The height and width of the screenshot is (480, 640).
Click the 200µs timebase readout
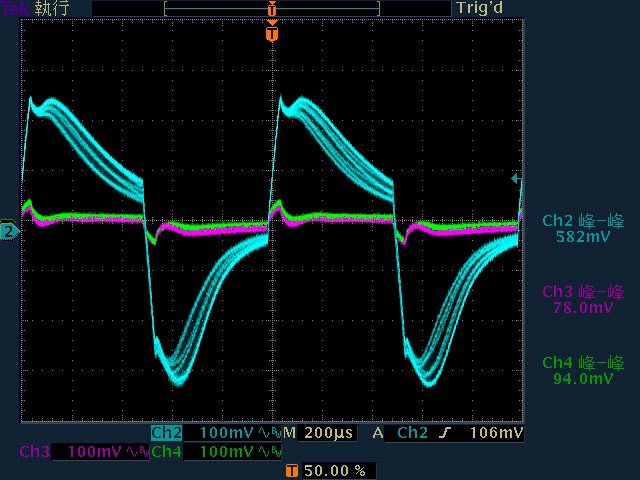[324, 433]
